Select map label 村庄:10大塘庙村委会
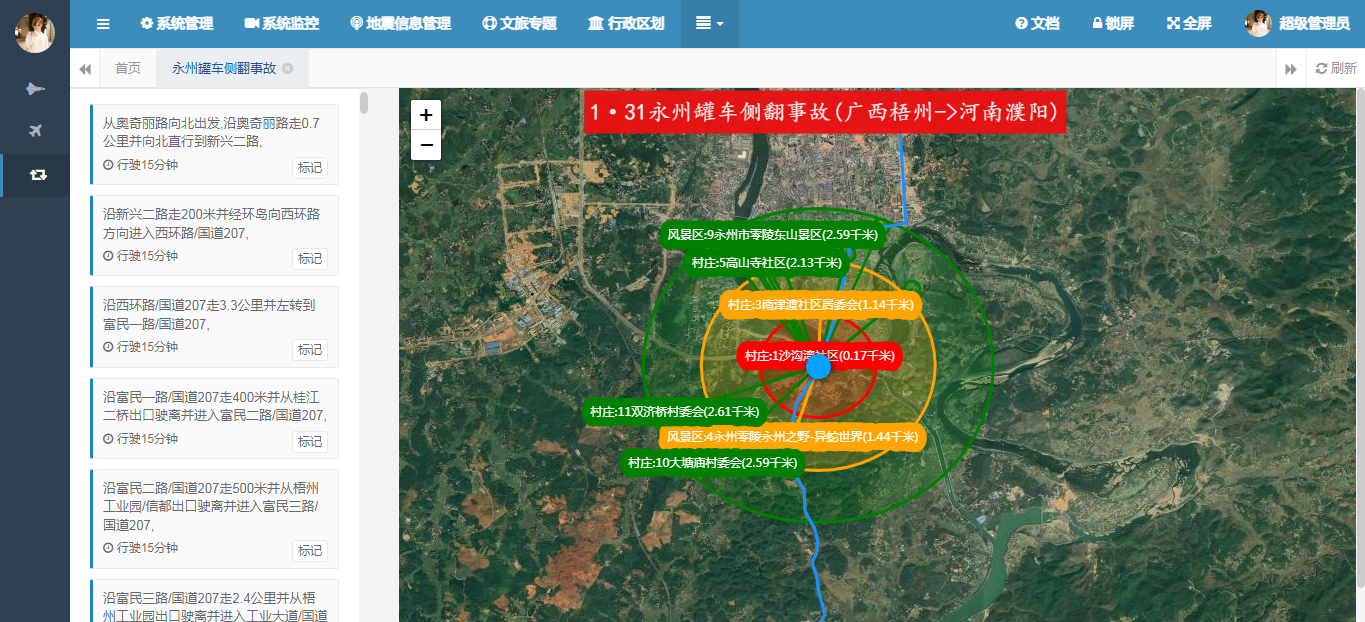1365x622 pixels. tap(713, 463)
